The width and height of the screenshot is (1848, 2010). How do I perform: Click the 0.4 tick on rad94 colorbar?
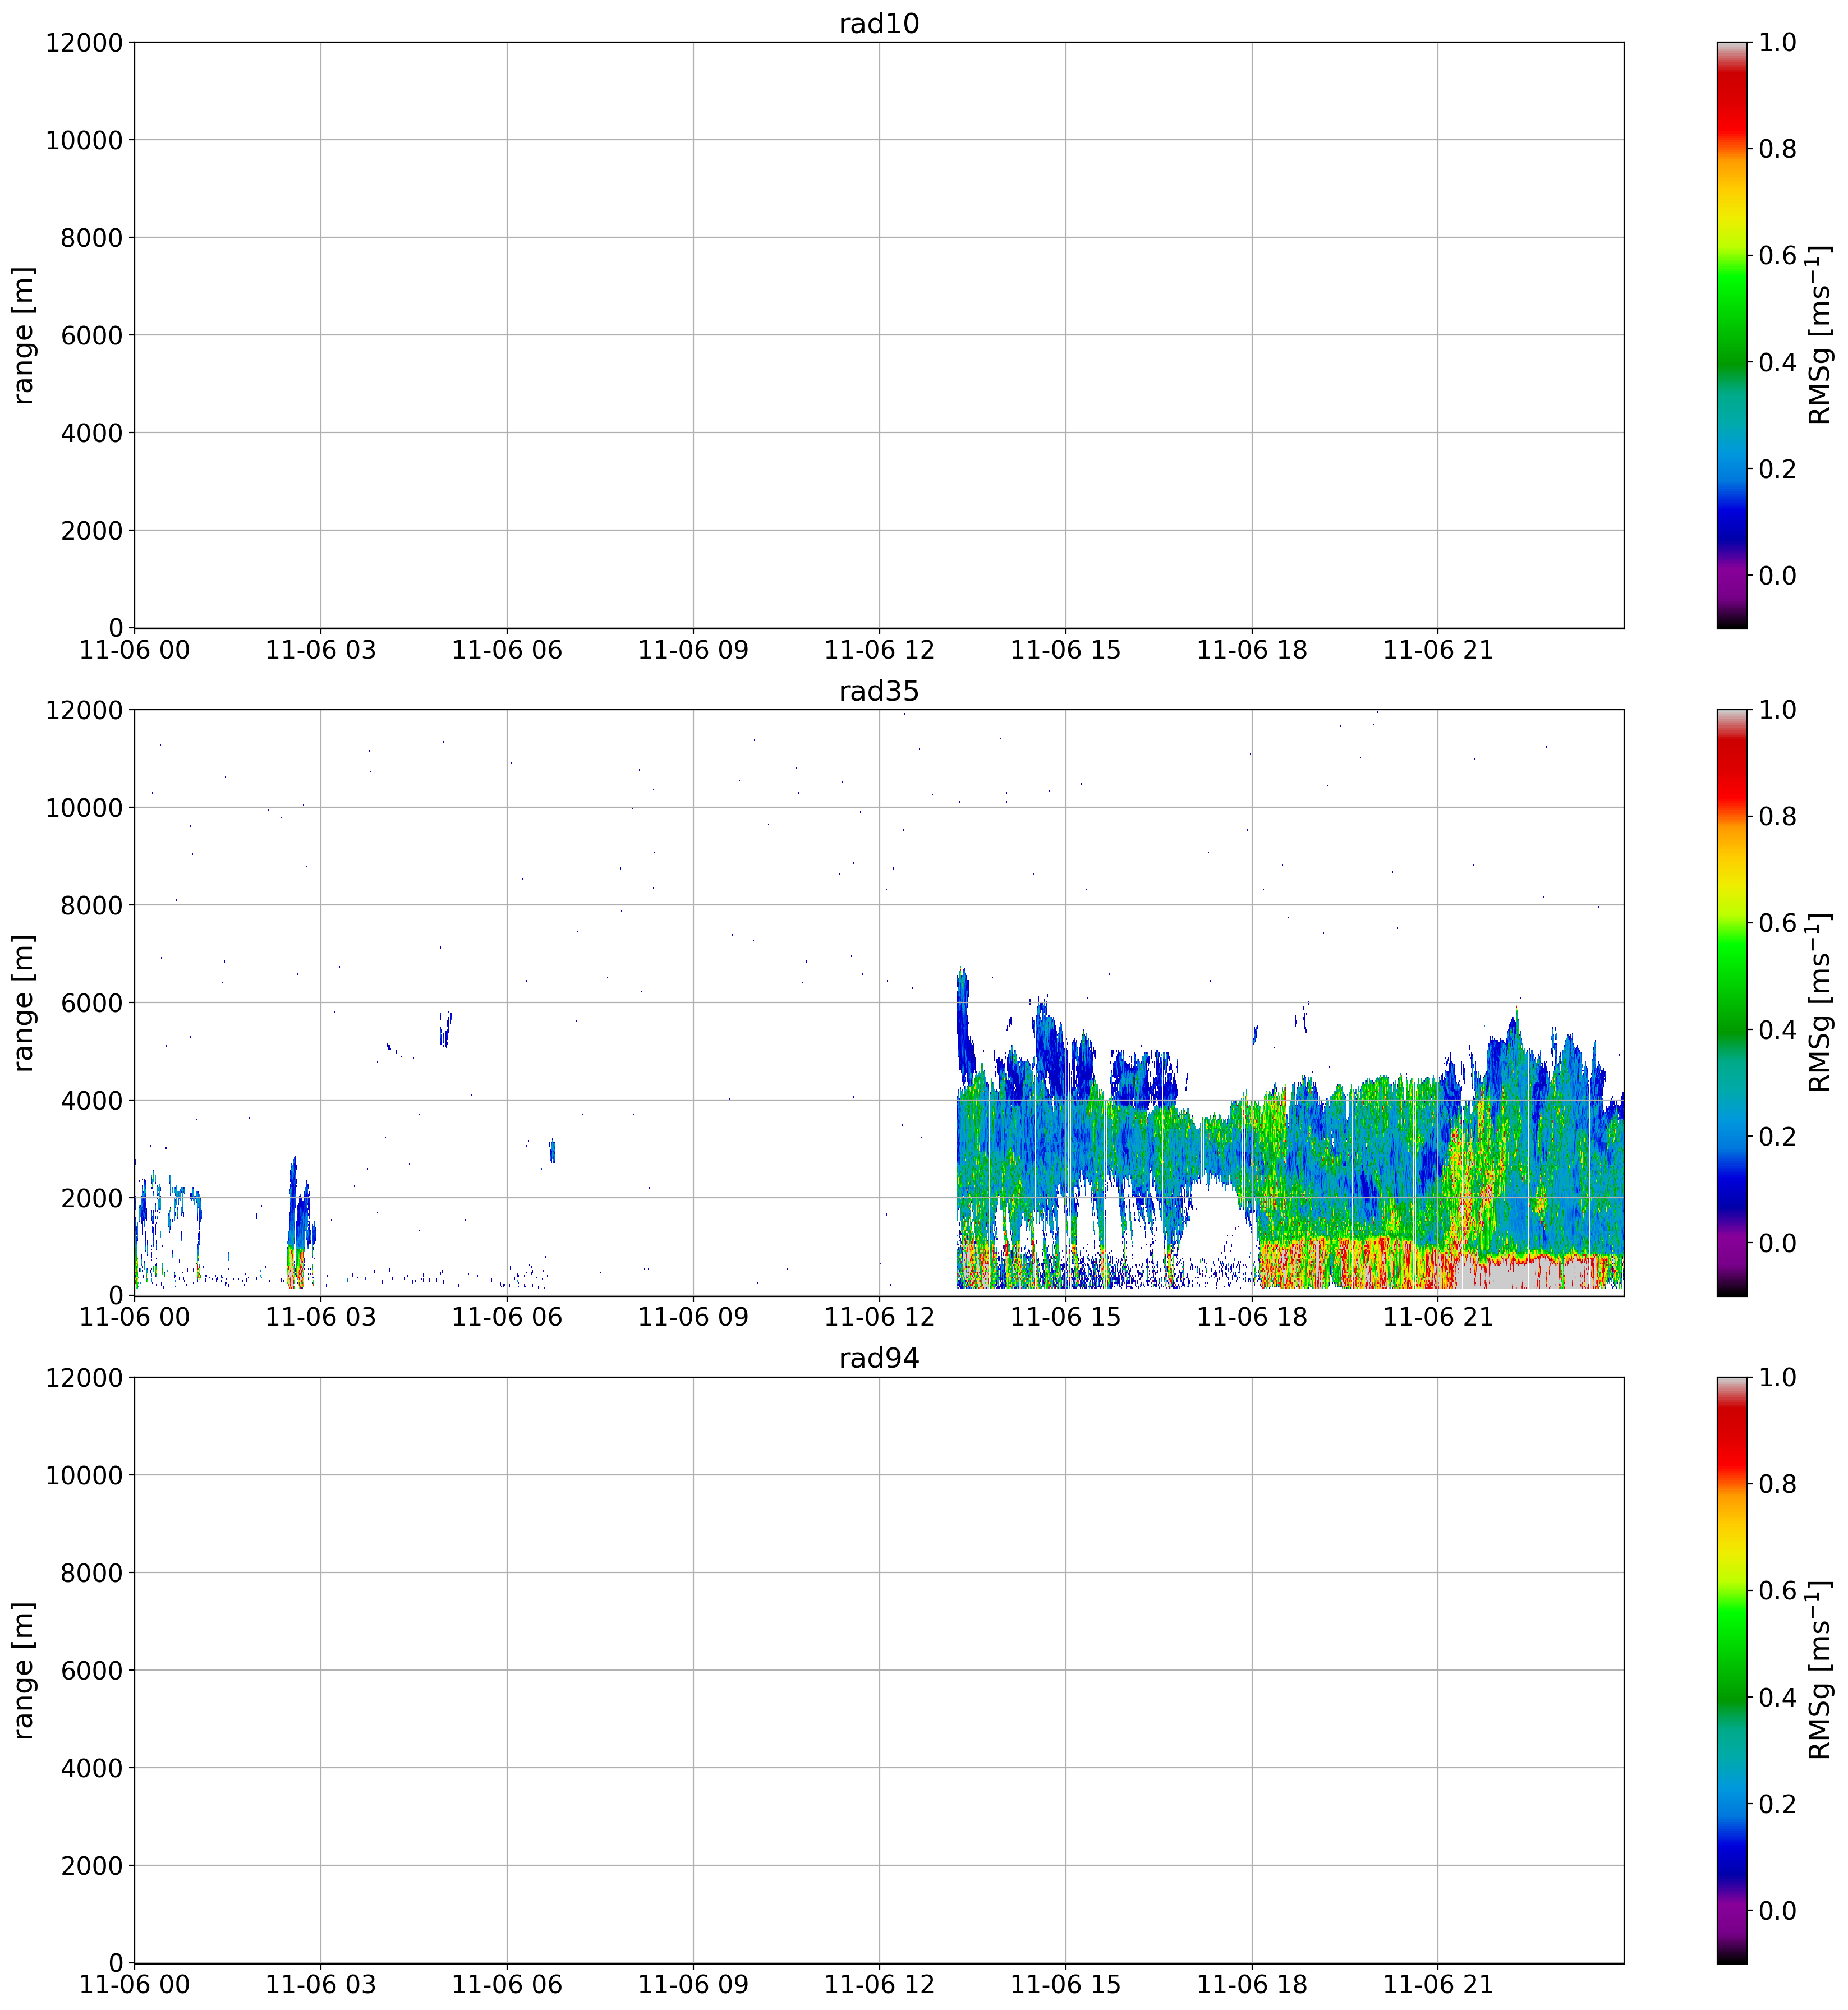pos(1777,1697)
